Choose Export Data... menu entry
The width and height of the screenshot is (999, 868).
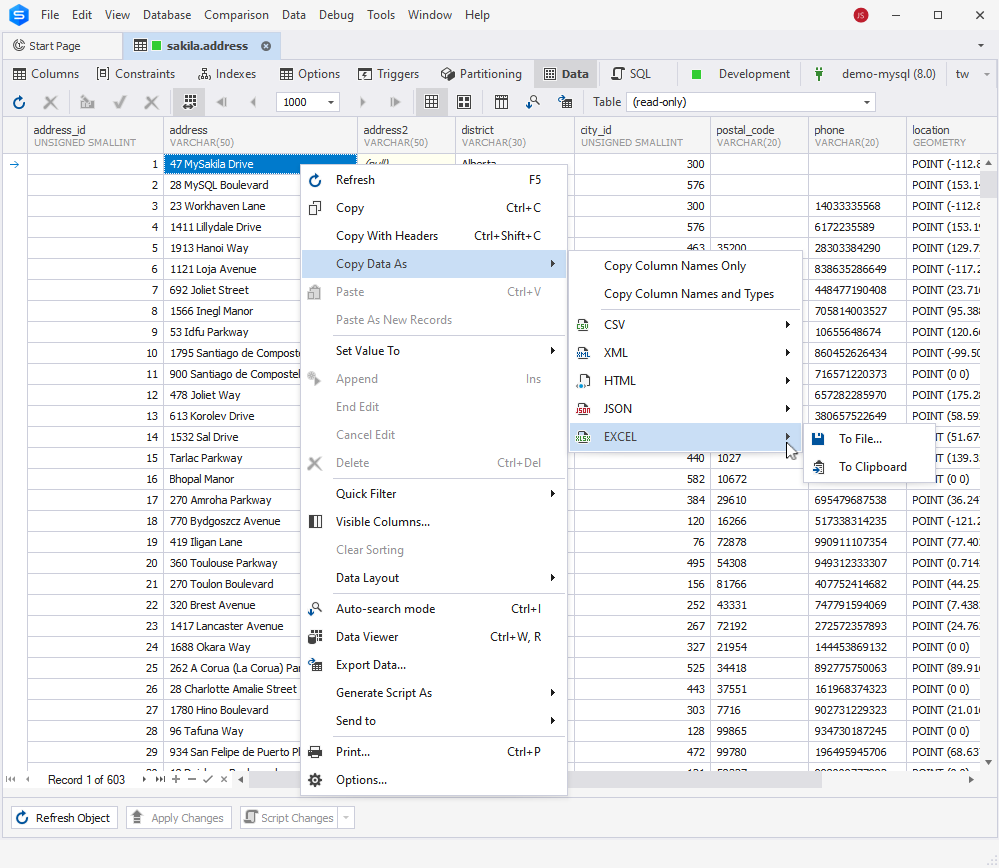click(x=434, y=665)
